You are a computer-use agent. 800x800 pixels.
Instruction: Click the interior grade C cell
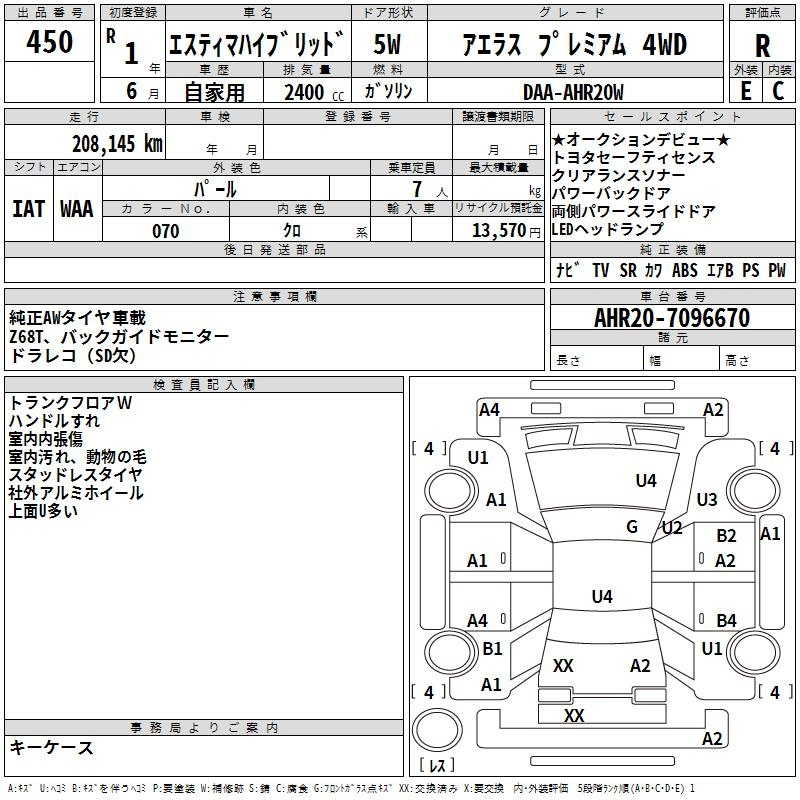point(778,89)
